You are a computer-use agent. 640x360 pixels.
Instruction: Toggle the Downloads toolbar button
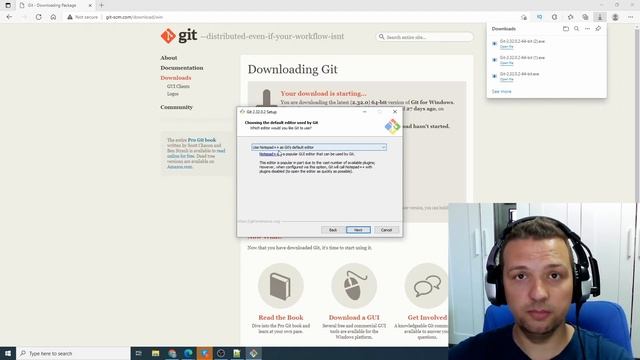[600, 17]
